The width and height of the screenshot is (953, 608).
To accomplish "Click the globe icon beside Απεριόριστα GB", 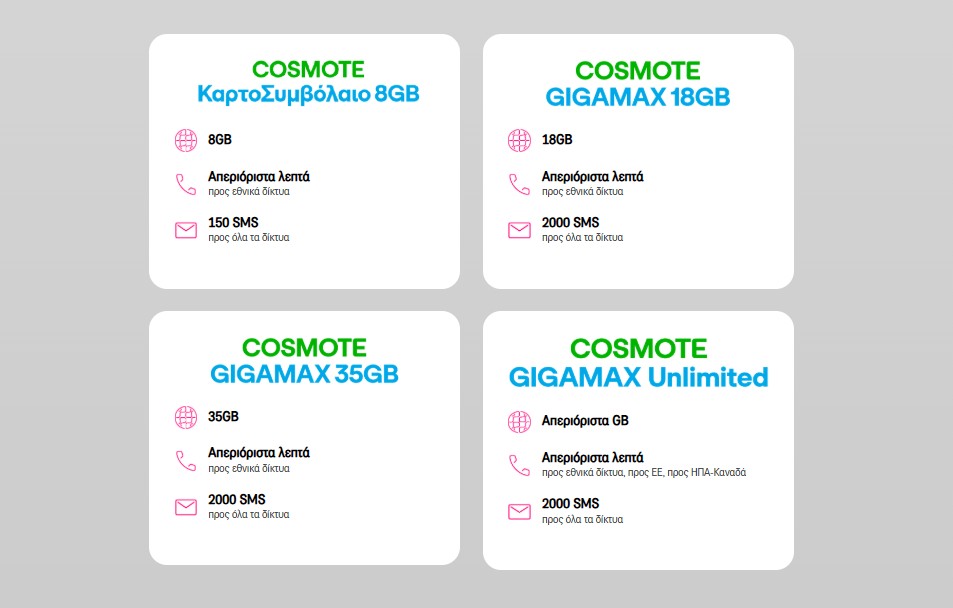I will (519, 421).
